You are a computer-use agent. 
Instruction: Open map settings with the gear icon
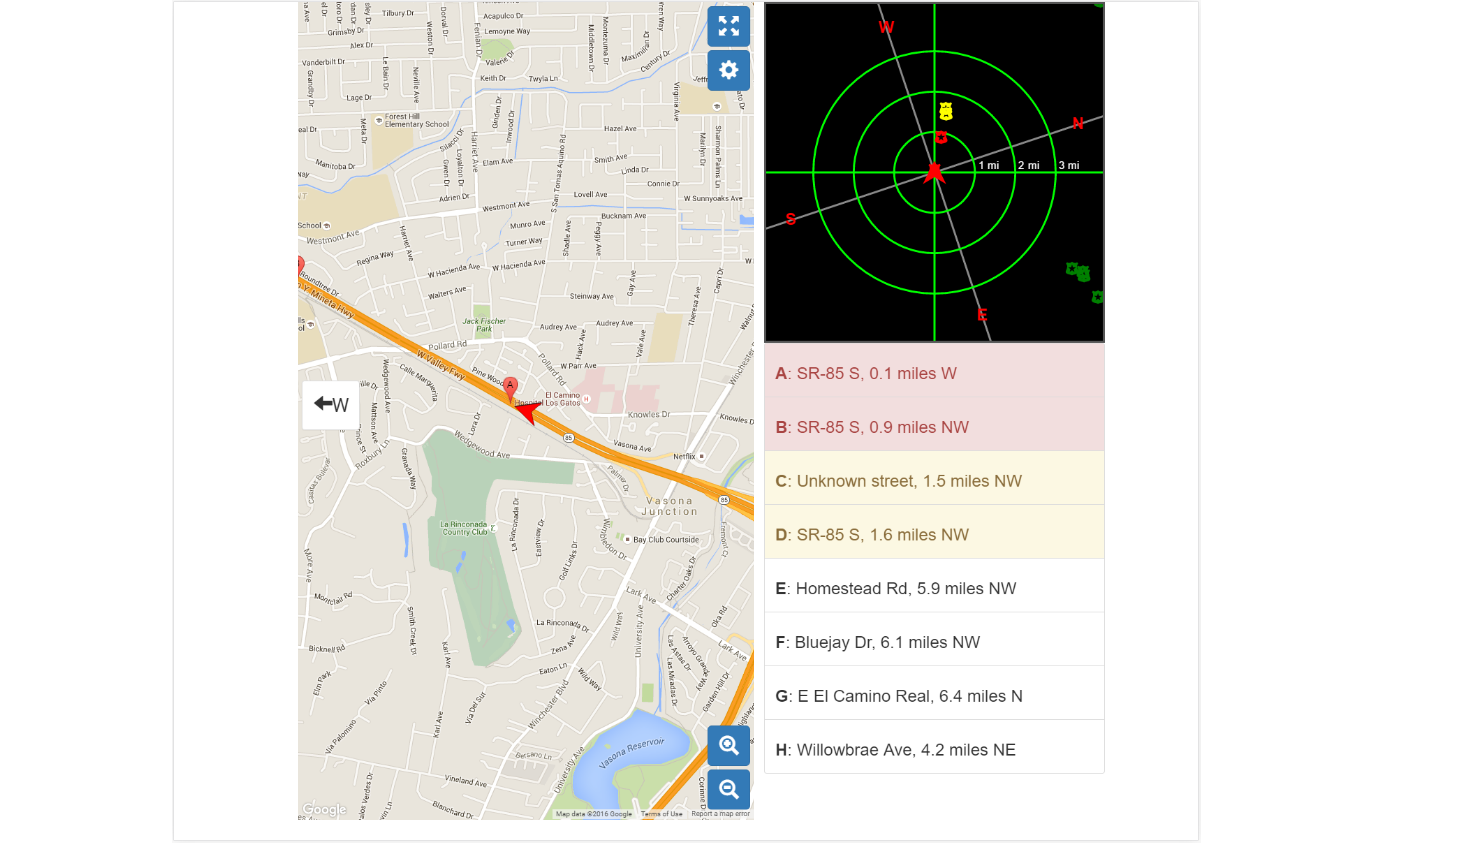tap(729, 70)
